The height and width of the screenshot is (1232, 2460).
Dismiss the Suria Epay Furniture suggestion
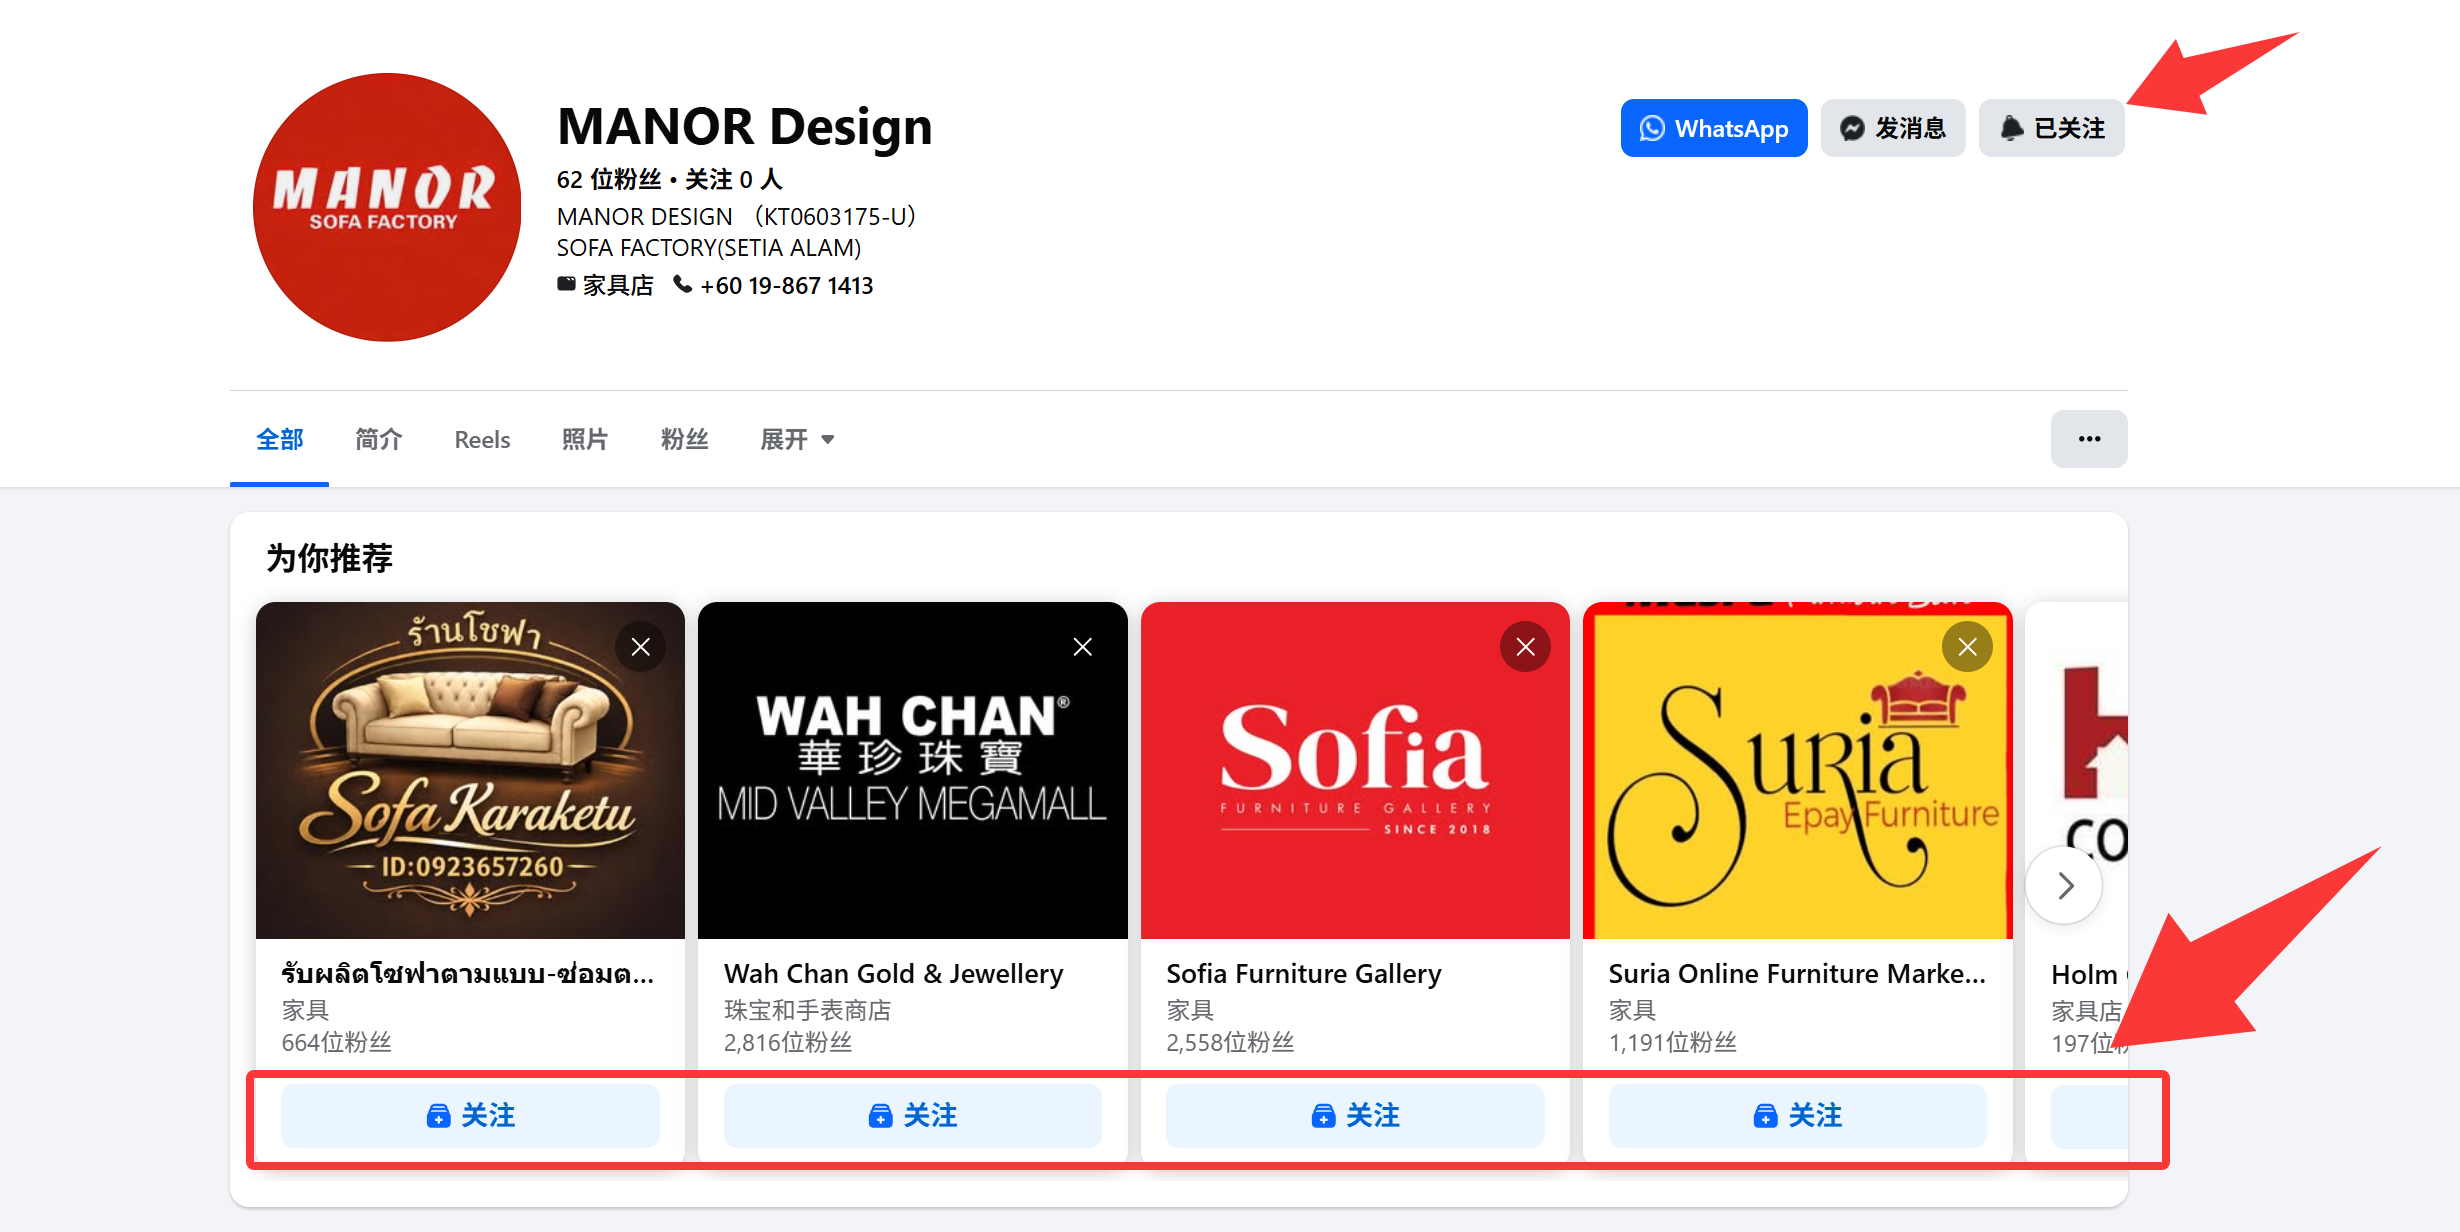click(1967, 647)
